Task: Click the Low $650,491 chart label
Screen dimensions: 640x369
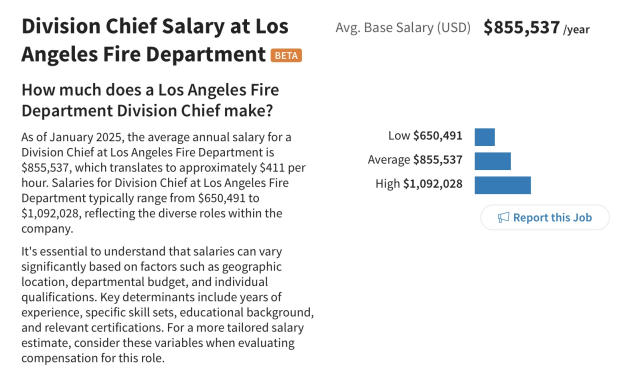Action: pyautogui.click(x=425, y=136)
